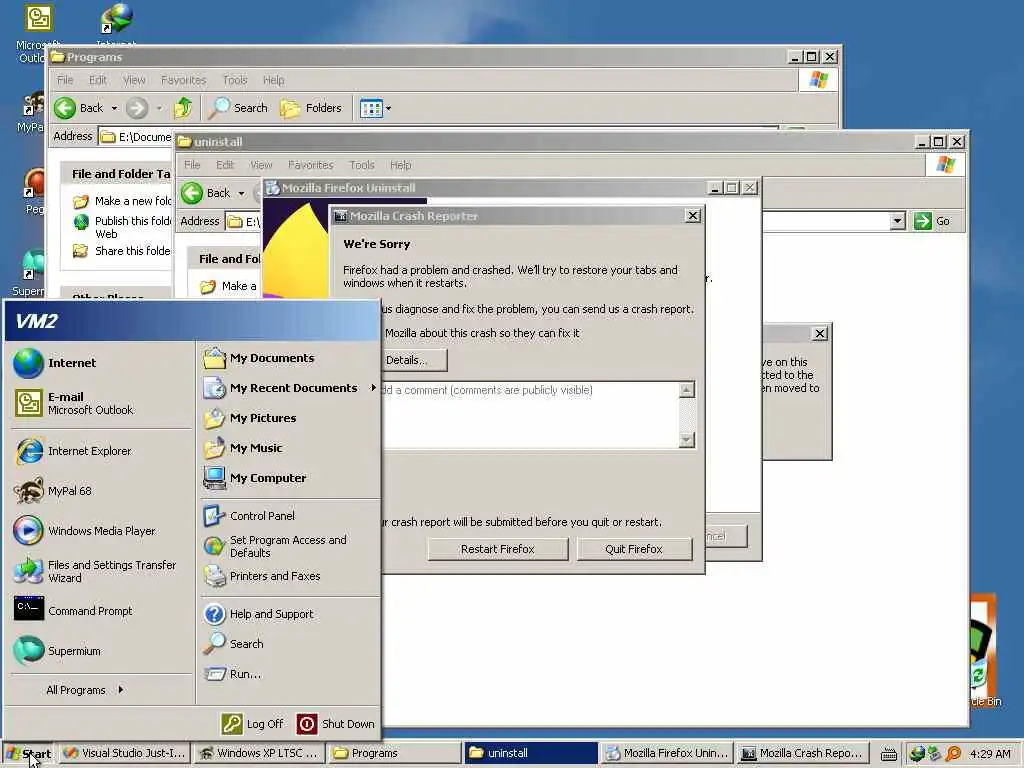Image resolution: width=1024 pixels, height=768 pixels.
Task: Open My Pictures folder
Action: 290,418
